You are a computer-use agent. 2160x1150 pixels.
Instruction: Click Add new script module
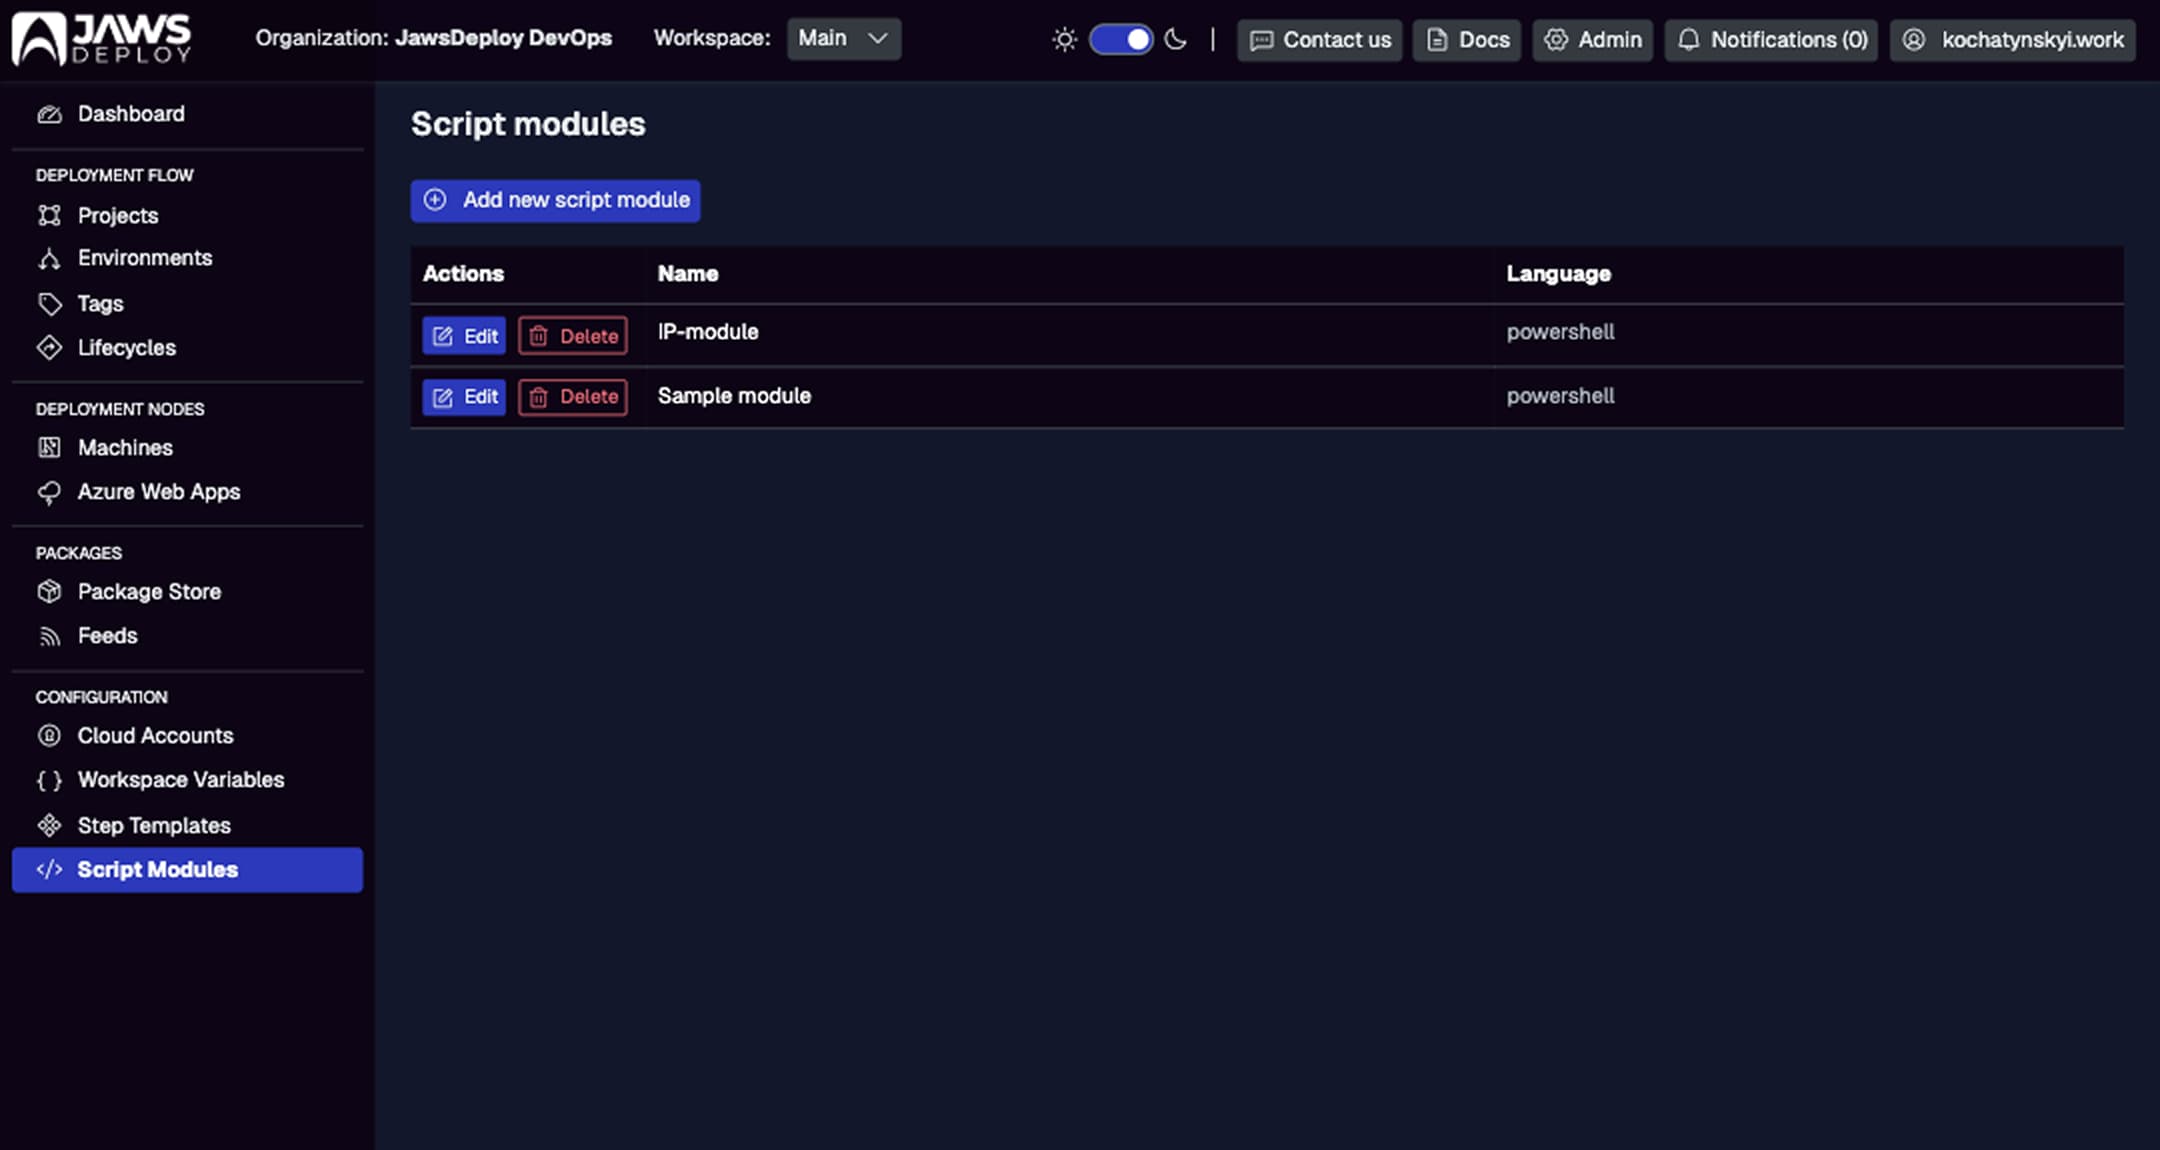pos(554,200)
